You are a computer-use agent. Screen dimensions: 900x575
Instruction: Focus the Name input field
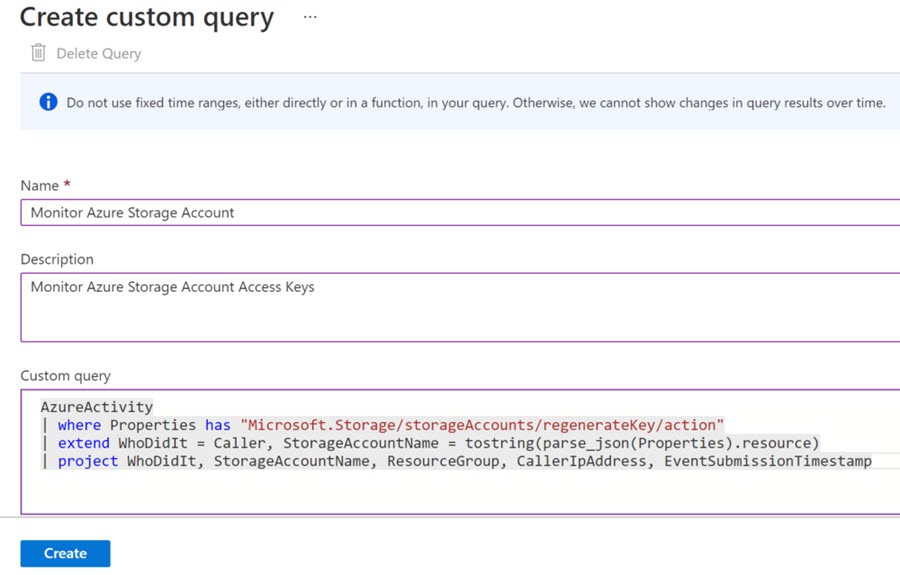click(x=460, y=212)
